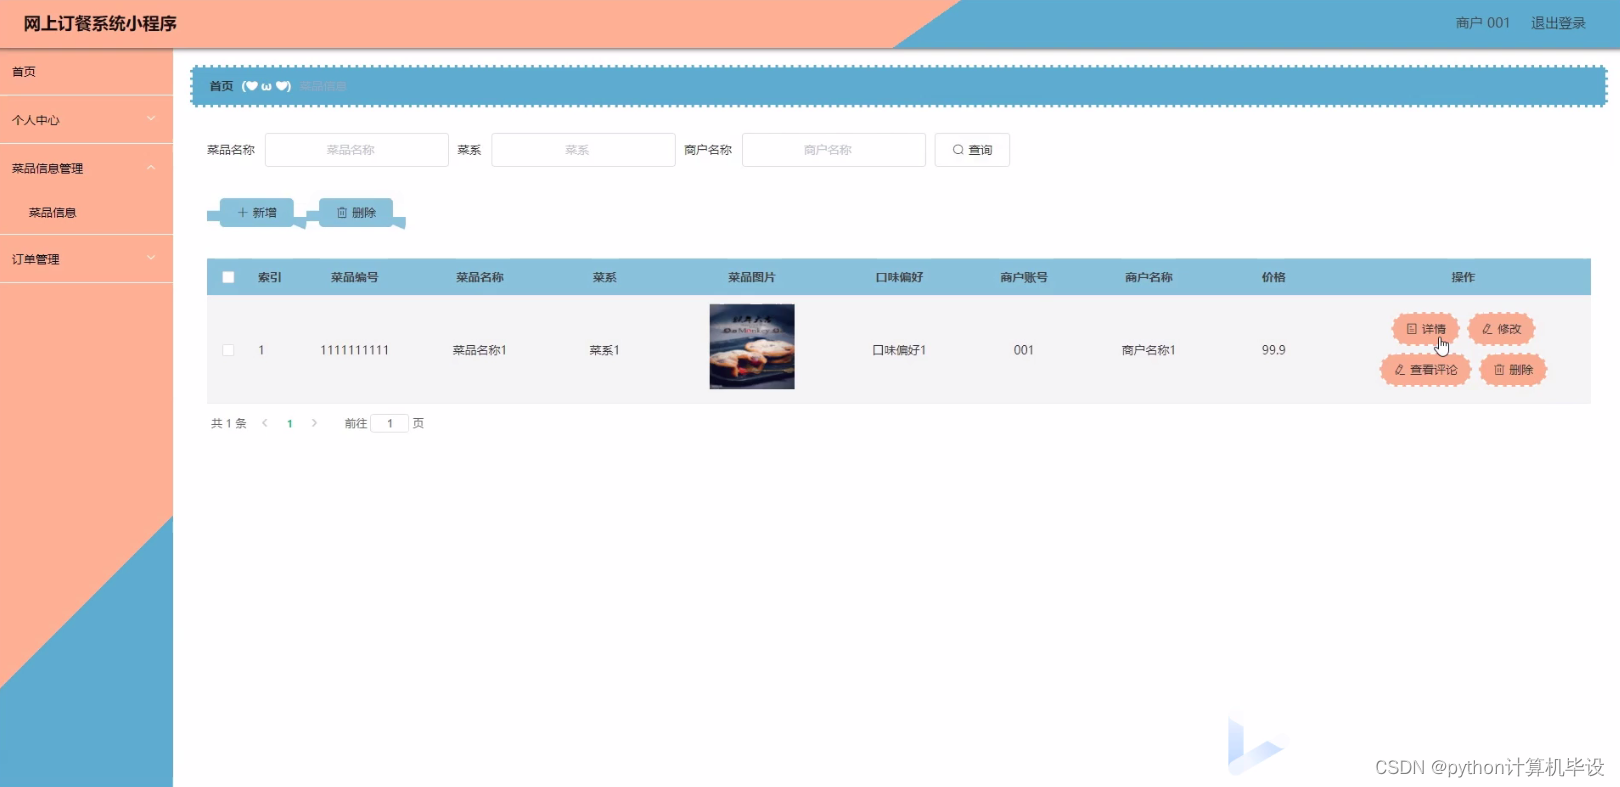The image size is (1620, 787).
Task: Focus the 前往 page jump input
Action: [x=390, y=423]
